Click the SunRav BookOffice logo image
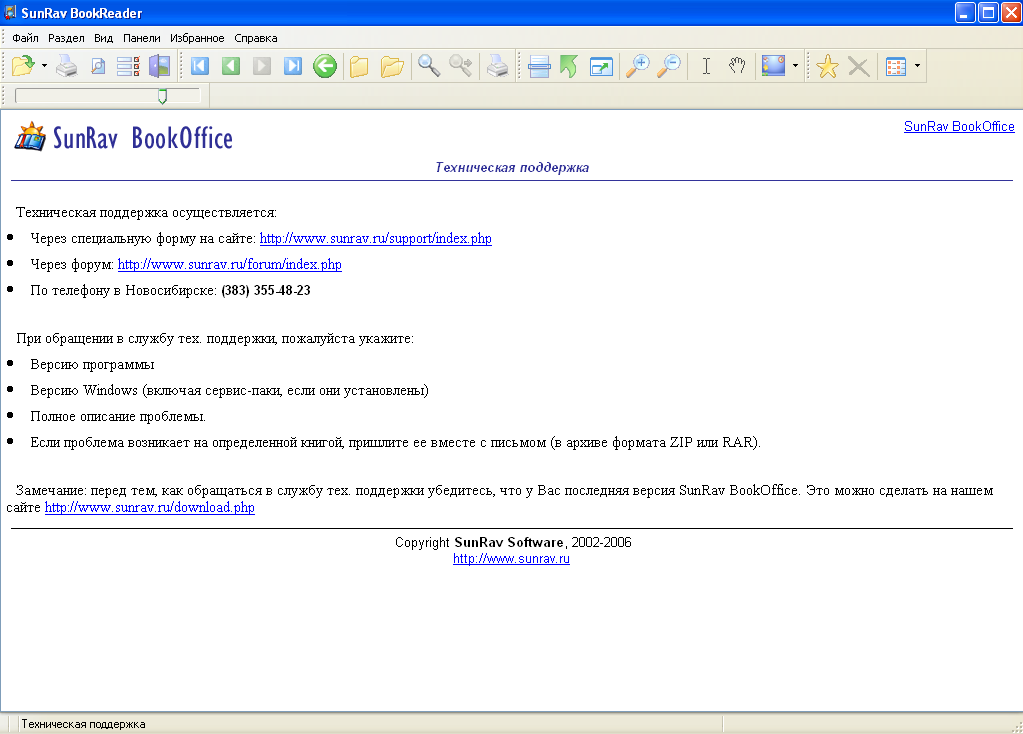 point(123,137)
